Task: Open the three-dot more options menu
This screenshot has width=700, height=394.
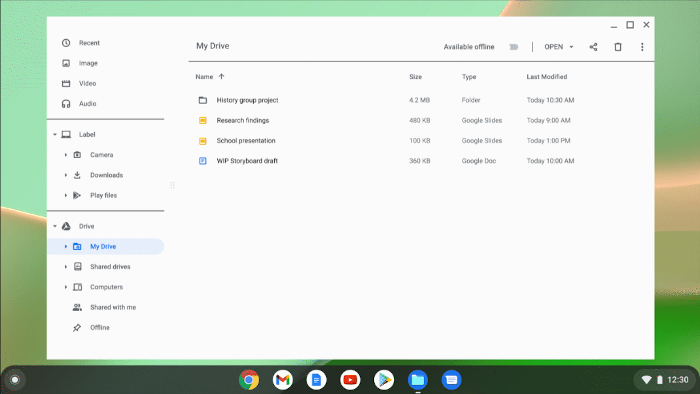Action: click(x=642, y=47)
